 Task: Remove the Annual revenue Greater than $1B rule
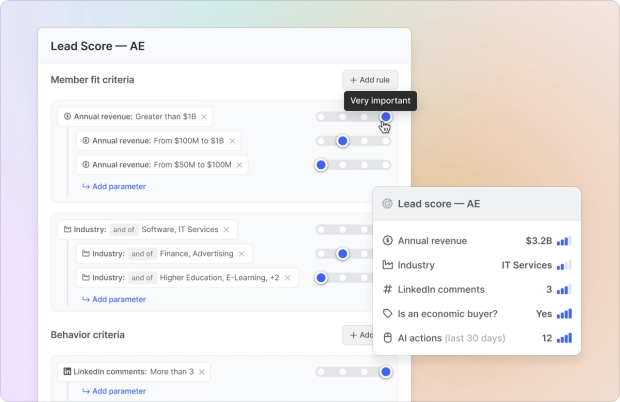[204, 117]
